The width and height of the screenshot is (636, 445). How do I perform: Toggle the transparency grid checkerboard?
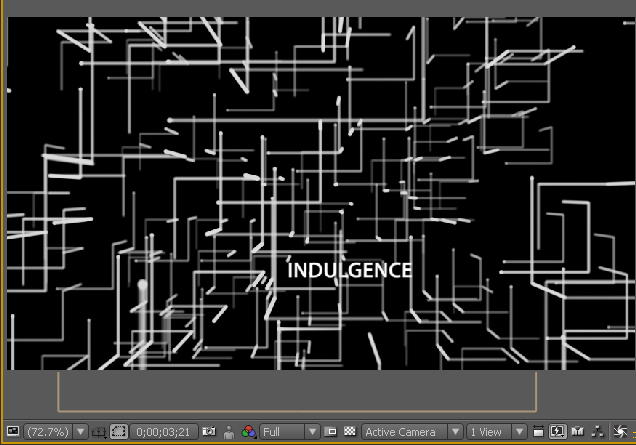point(350,431)
